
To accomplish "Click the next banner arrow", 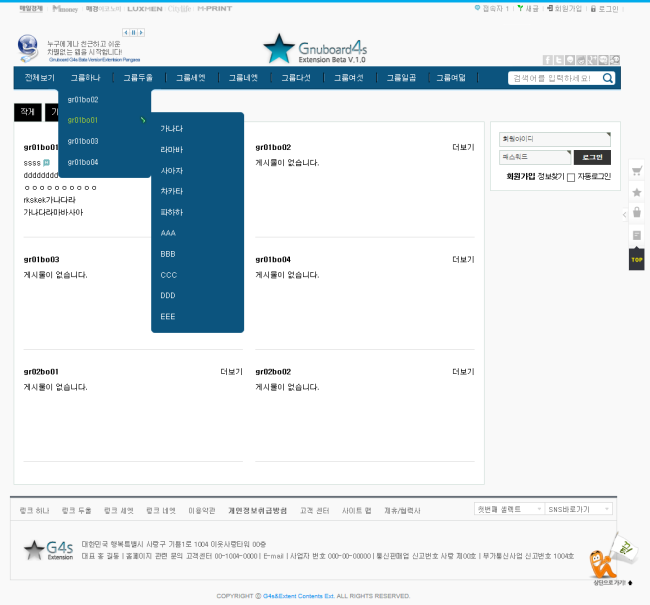I will 141,32.
